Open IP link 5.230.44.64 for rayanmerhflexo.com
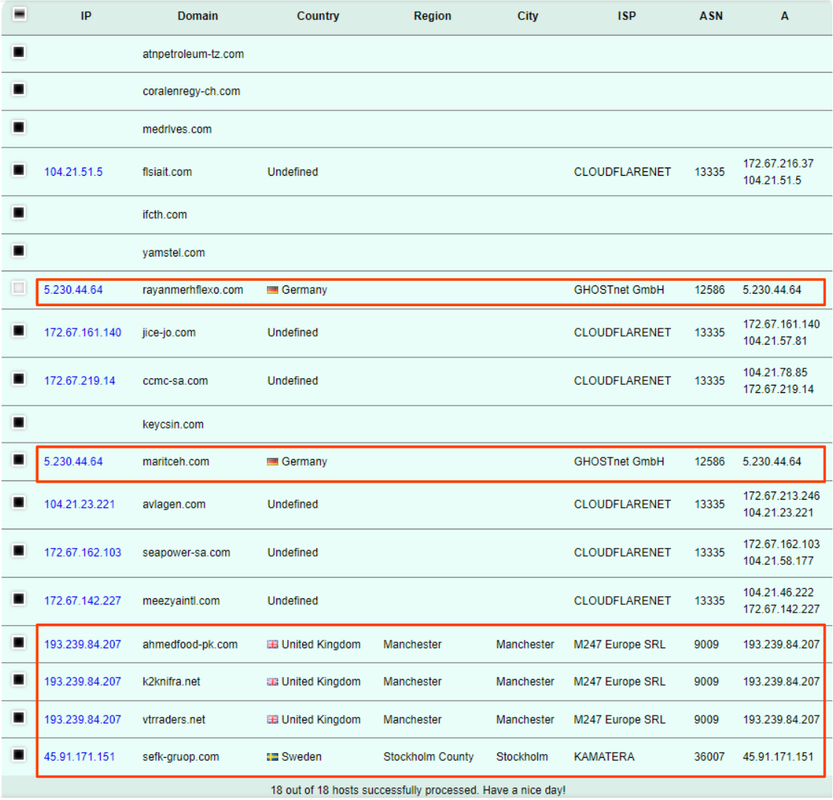Screen dimensions: 833x800 (x=73, y=290)
